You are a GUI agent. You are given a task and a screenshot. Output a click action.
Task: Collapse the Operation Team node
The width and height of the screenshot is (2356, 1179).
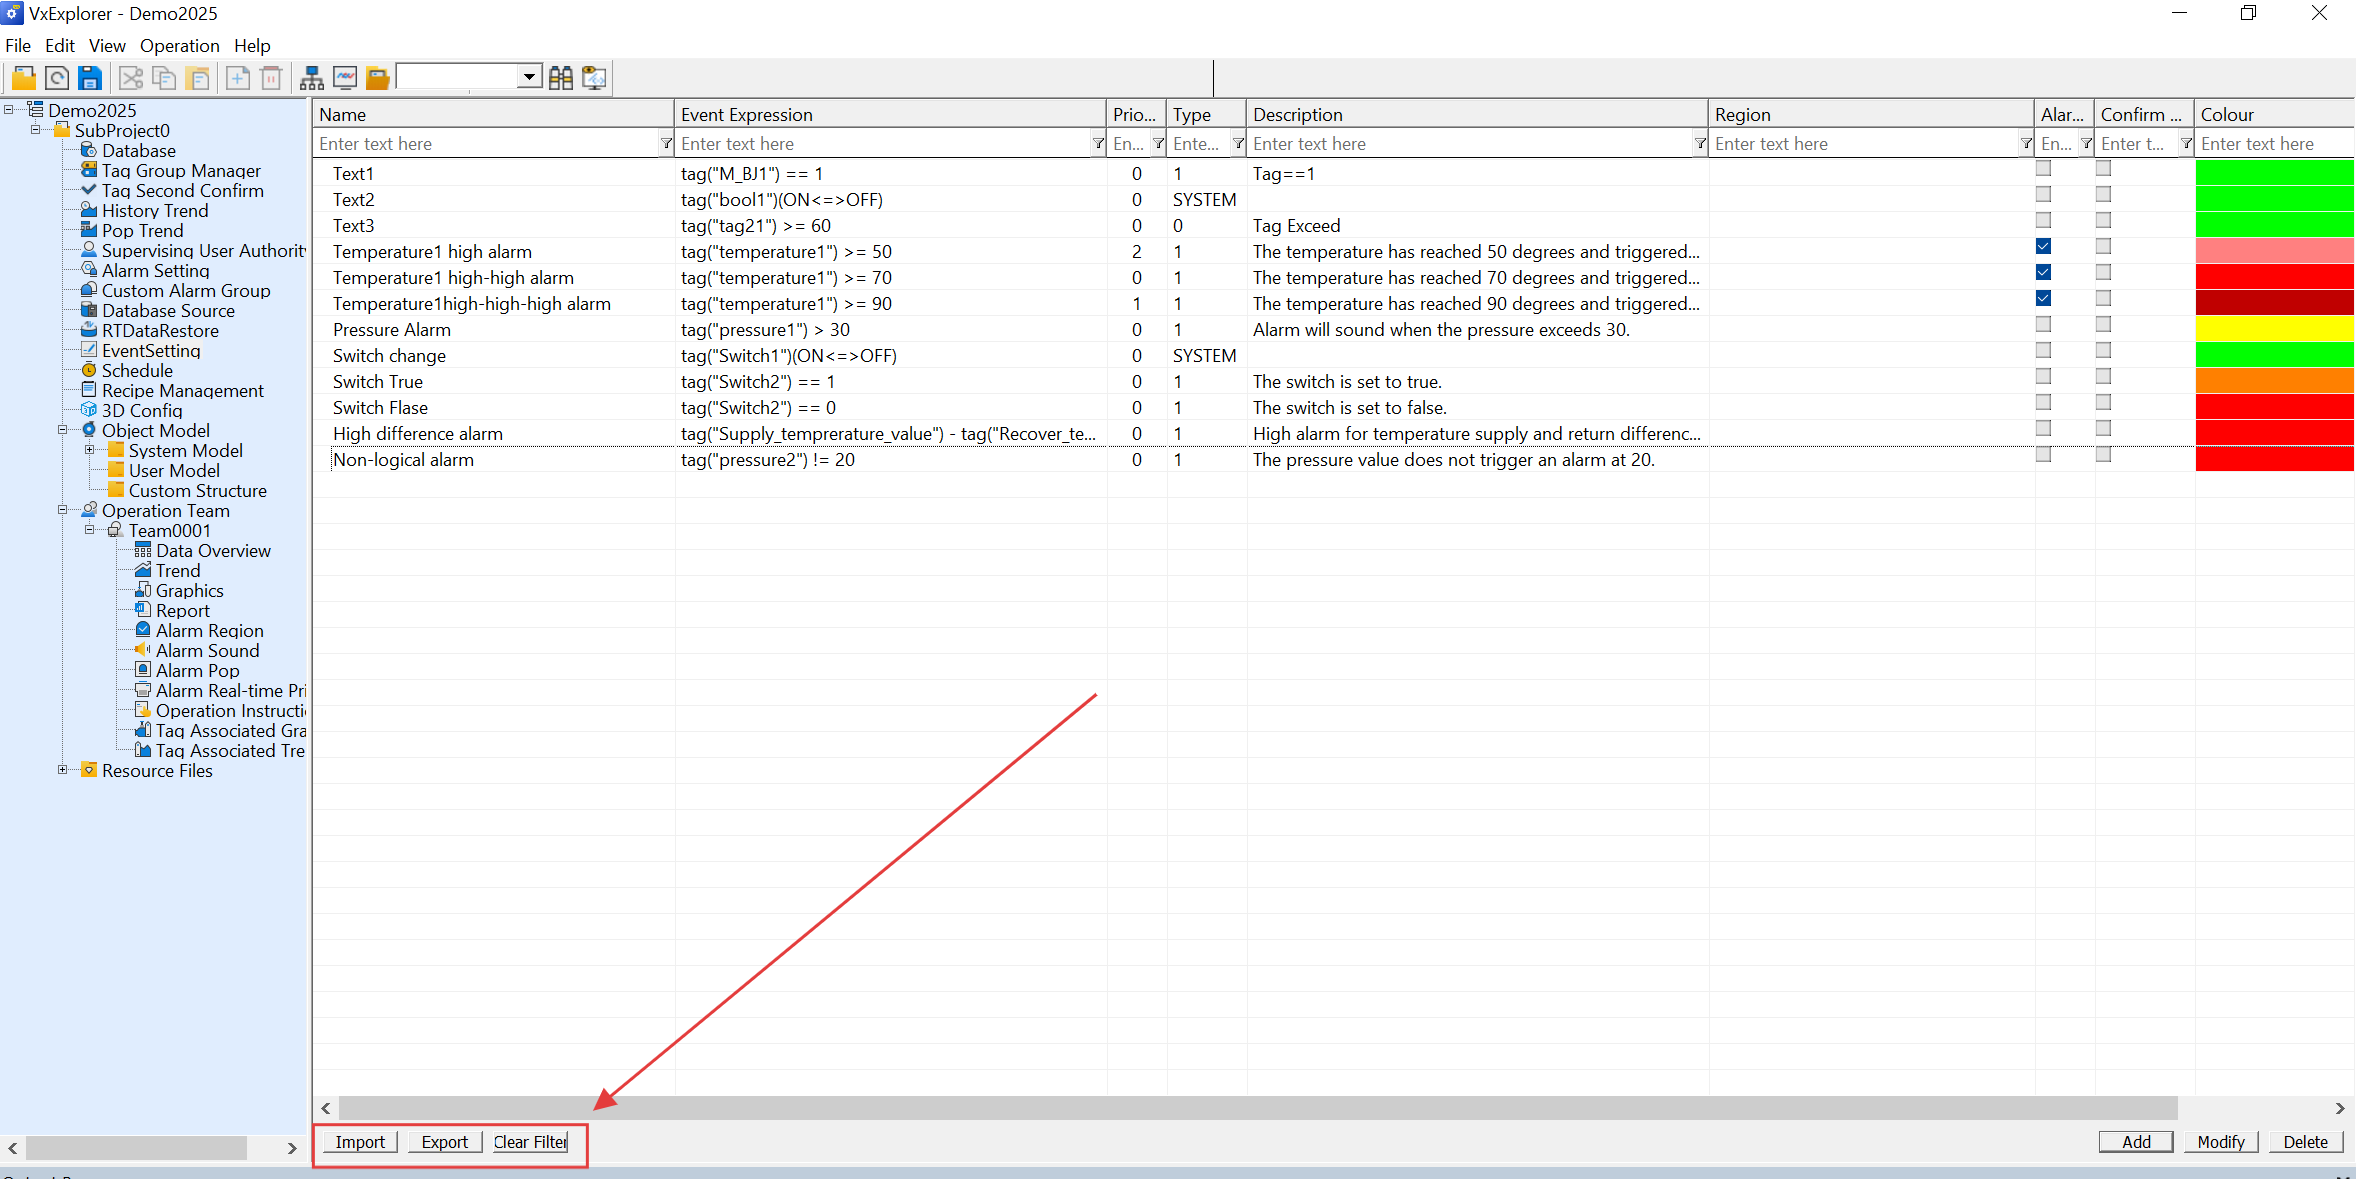62,510
